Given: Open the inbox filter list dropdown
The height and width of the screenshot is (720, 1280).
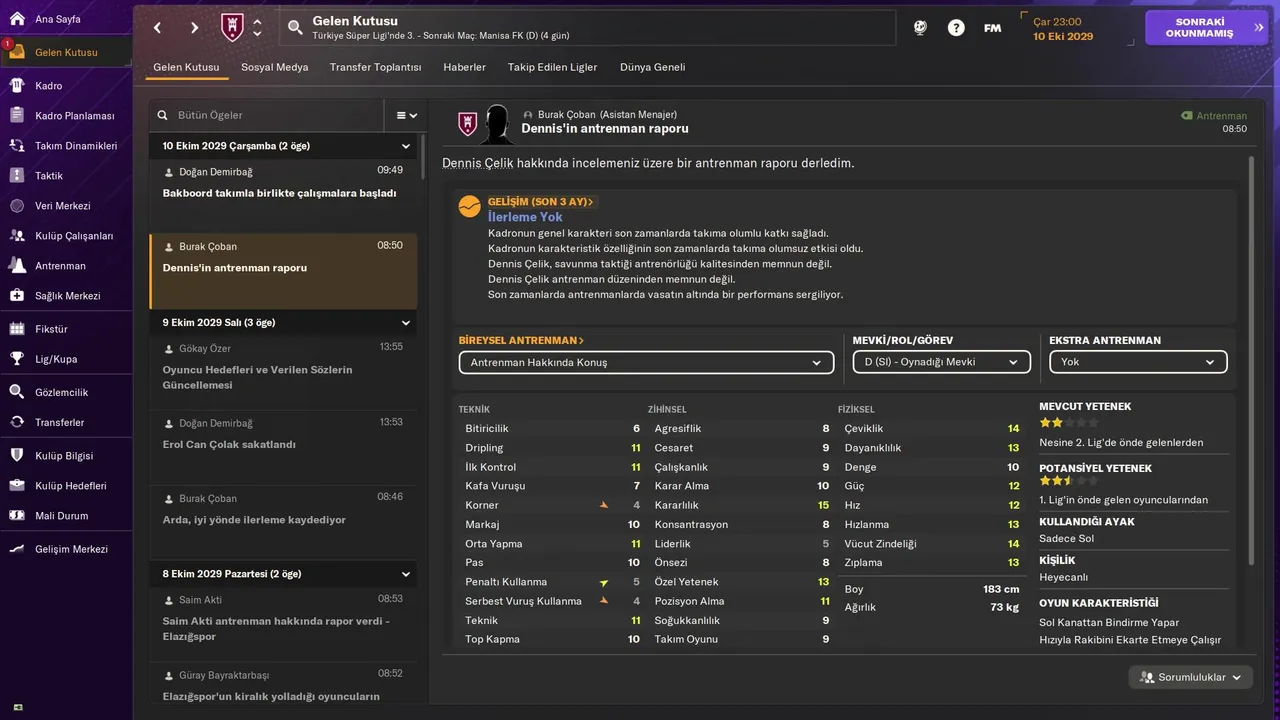Looking at the screenshot, I should point(406,115).
